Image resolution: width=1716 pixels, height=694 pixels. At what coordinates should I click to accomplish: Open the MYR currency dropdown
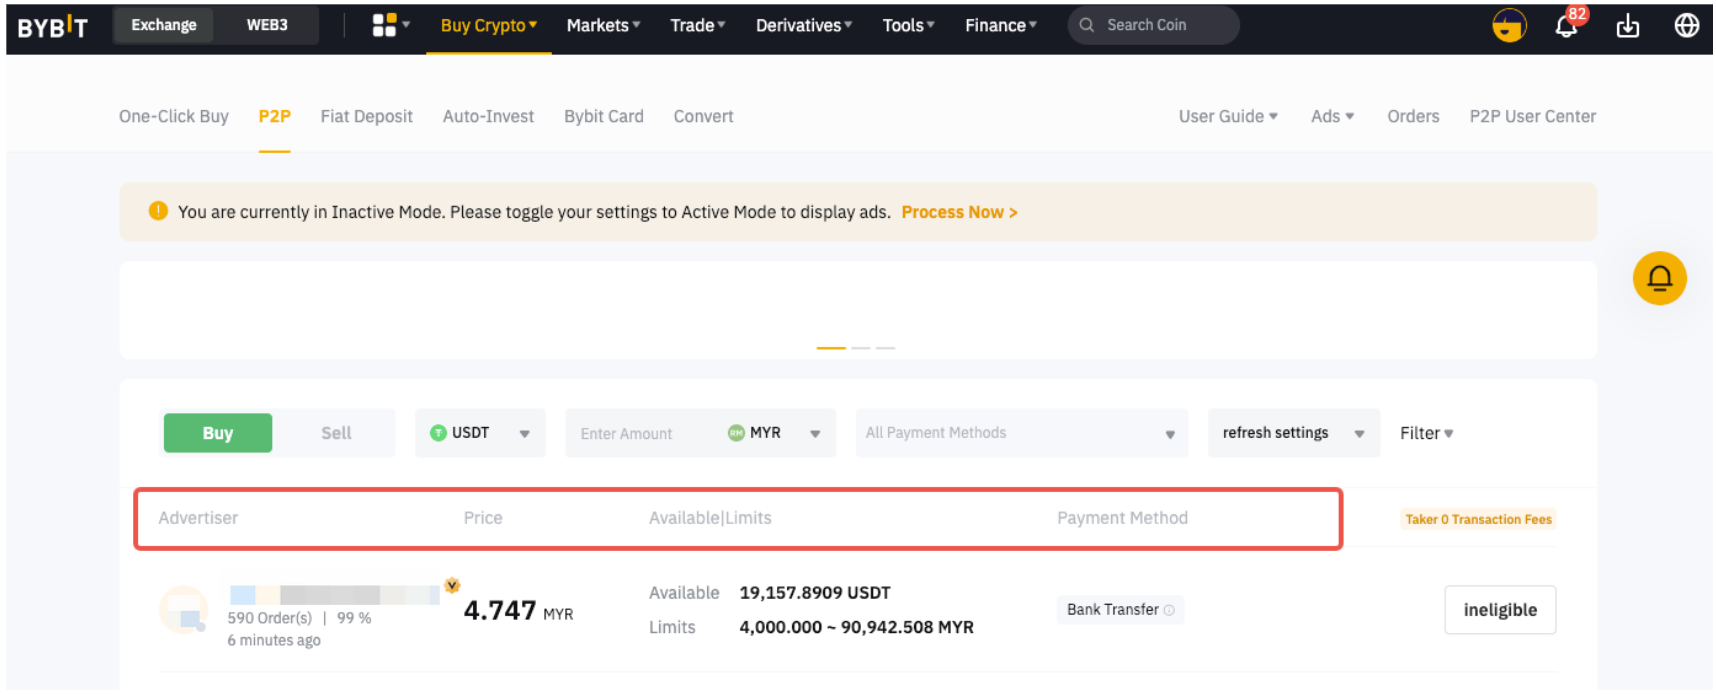click(x=774, y=433)
